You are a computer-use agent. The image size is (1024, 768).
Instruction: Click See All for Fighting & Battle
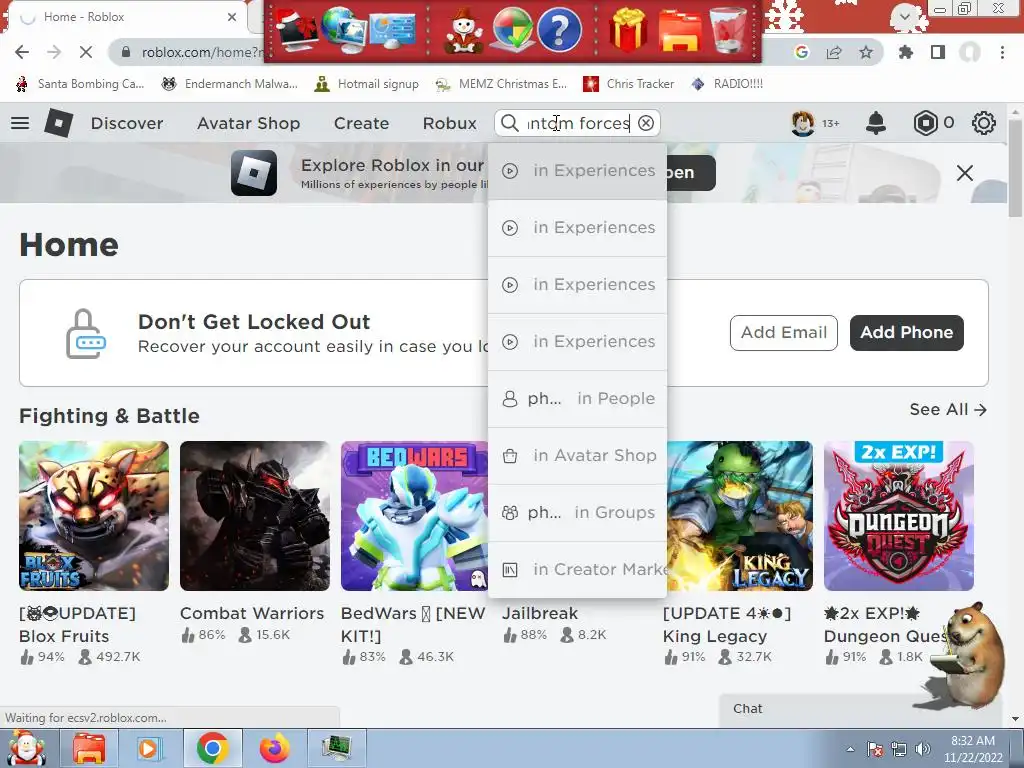[948, 409]
